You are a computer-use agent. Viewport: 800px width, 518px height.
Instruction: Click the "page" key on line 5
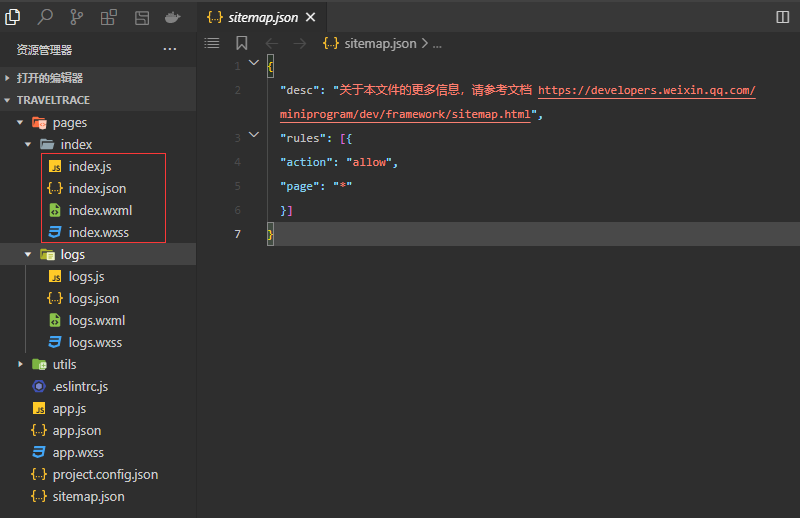300,186
